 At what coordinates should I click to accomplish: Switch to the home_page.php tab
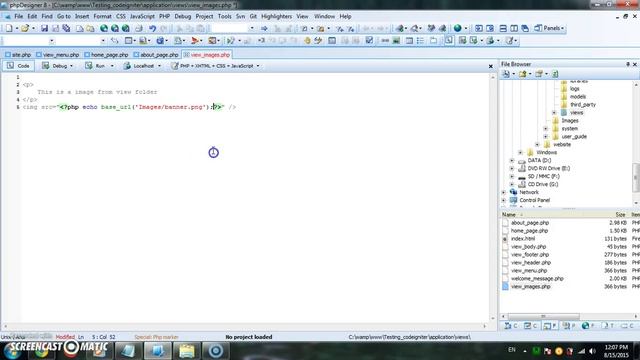point(106,55)
